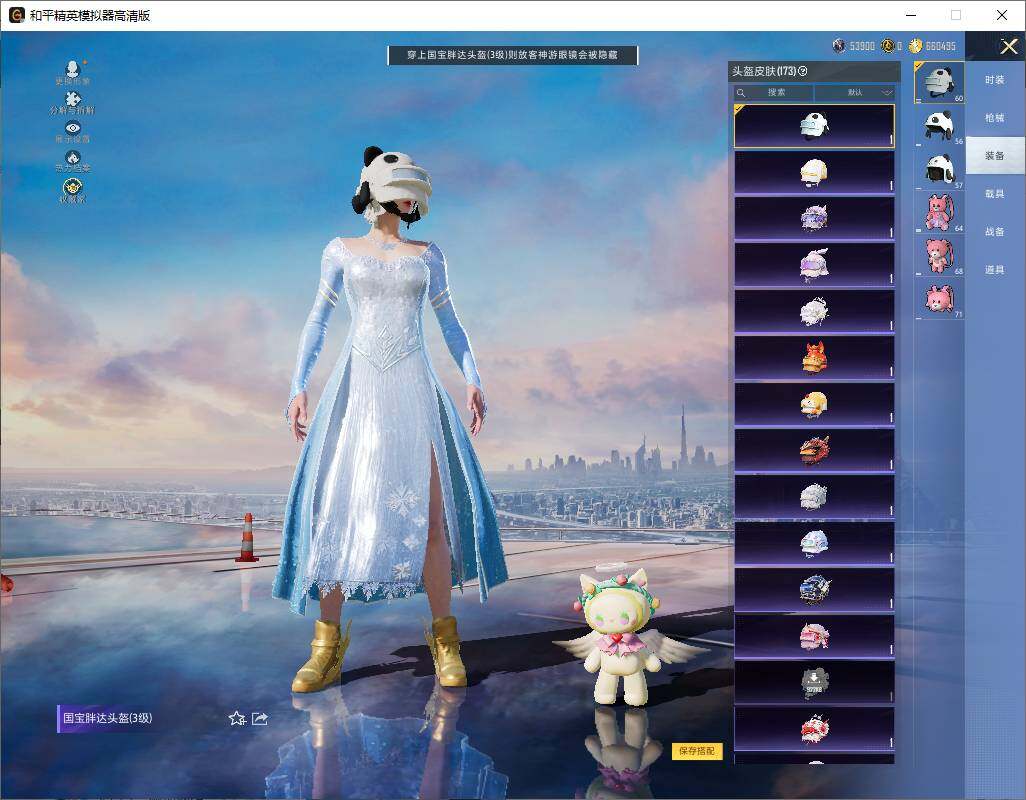This screenshot has width=1026, height=800.
Task: Select the panda helmet thumbnail numbered 56
Action: point(940,126)
